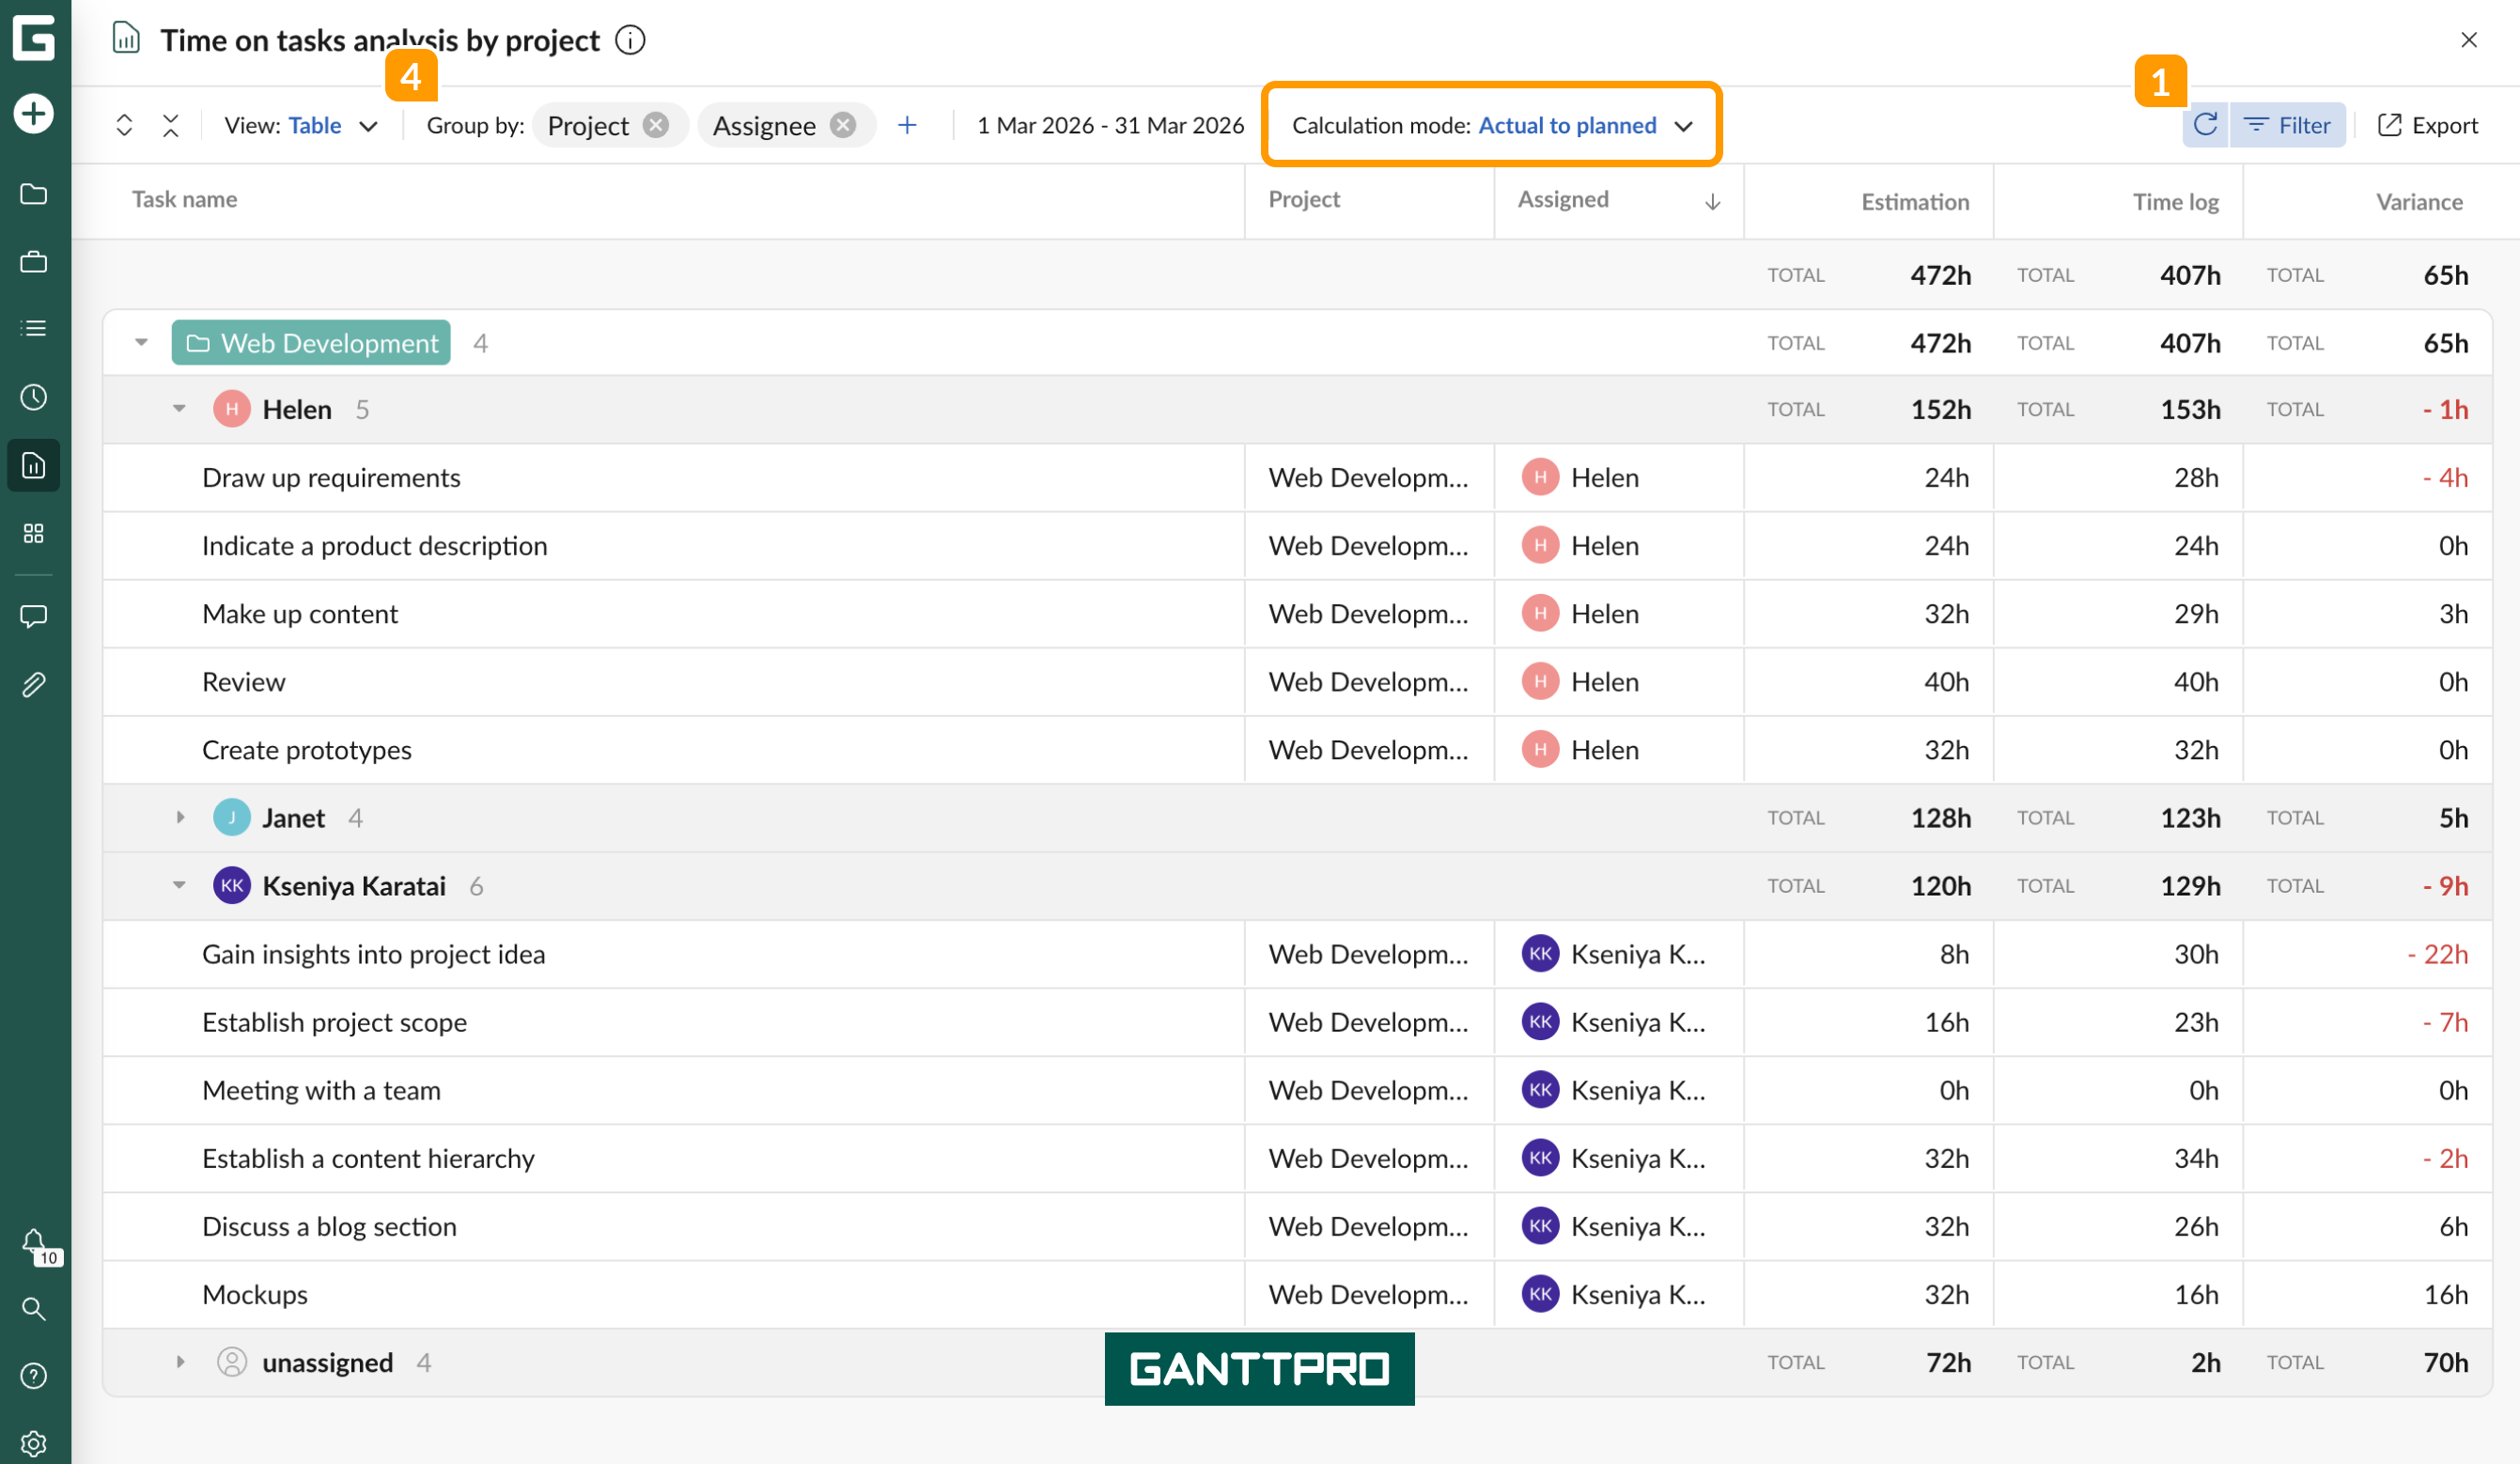The height and width of the screenshot is (1464, 2520).
Task: Open the portfolio briefcase icon in sidebar
Action: pos(34,261)
